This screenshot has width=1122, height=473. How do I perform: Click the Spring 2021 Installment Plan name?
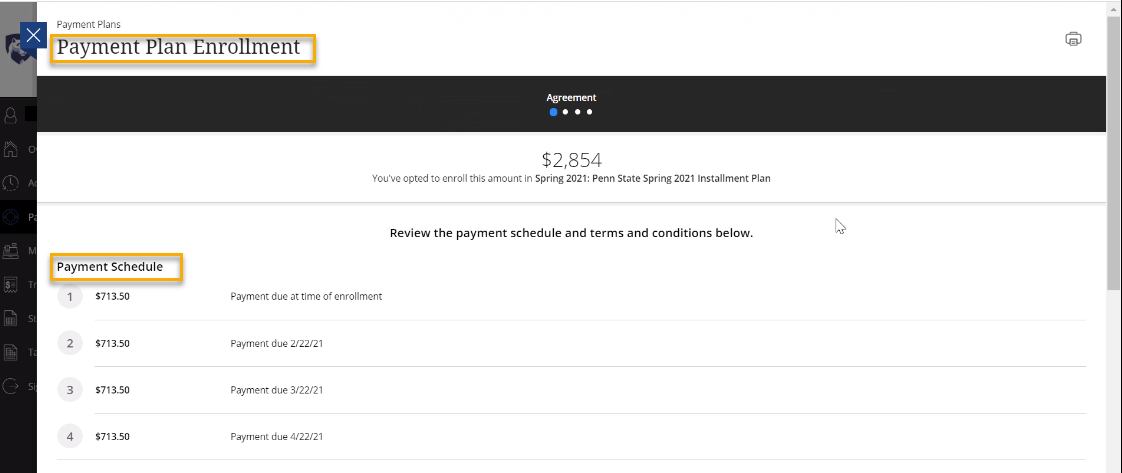653,179
